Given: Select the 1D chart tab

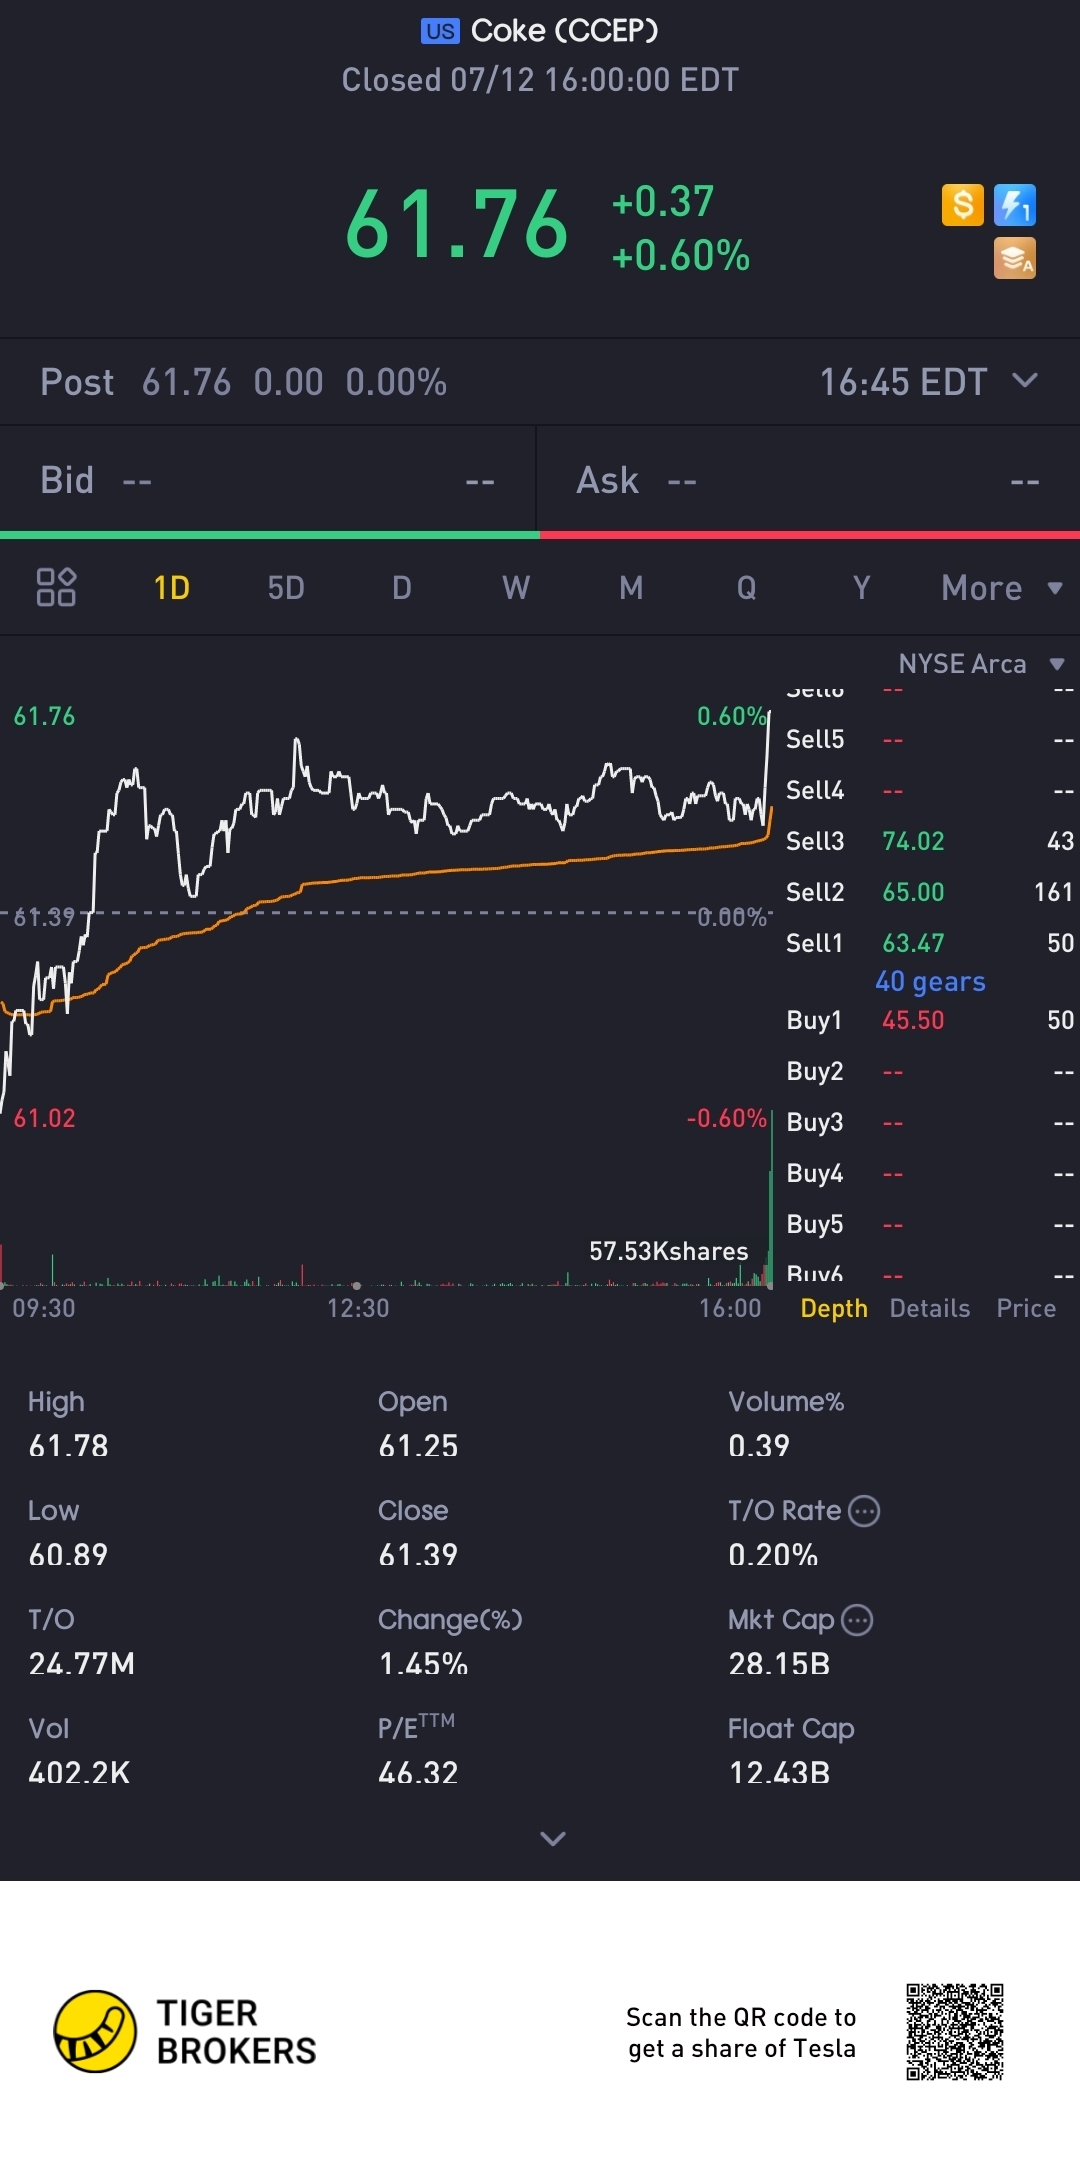Looking at the screenshot, I should pyautogui.click(x=171, y=588).
